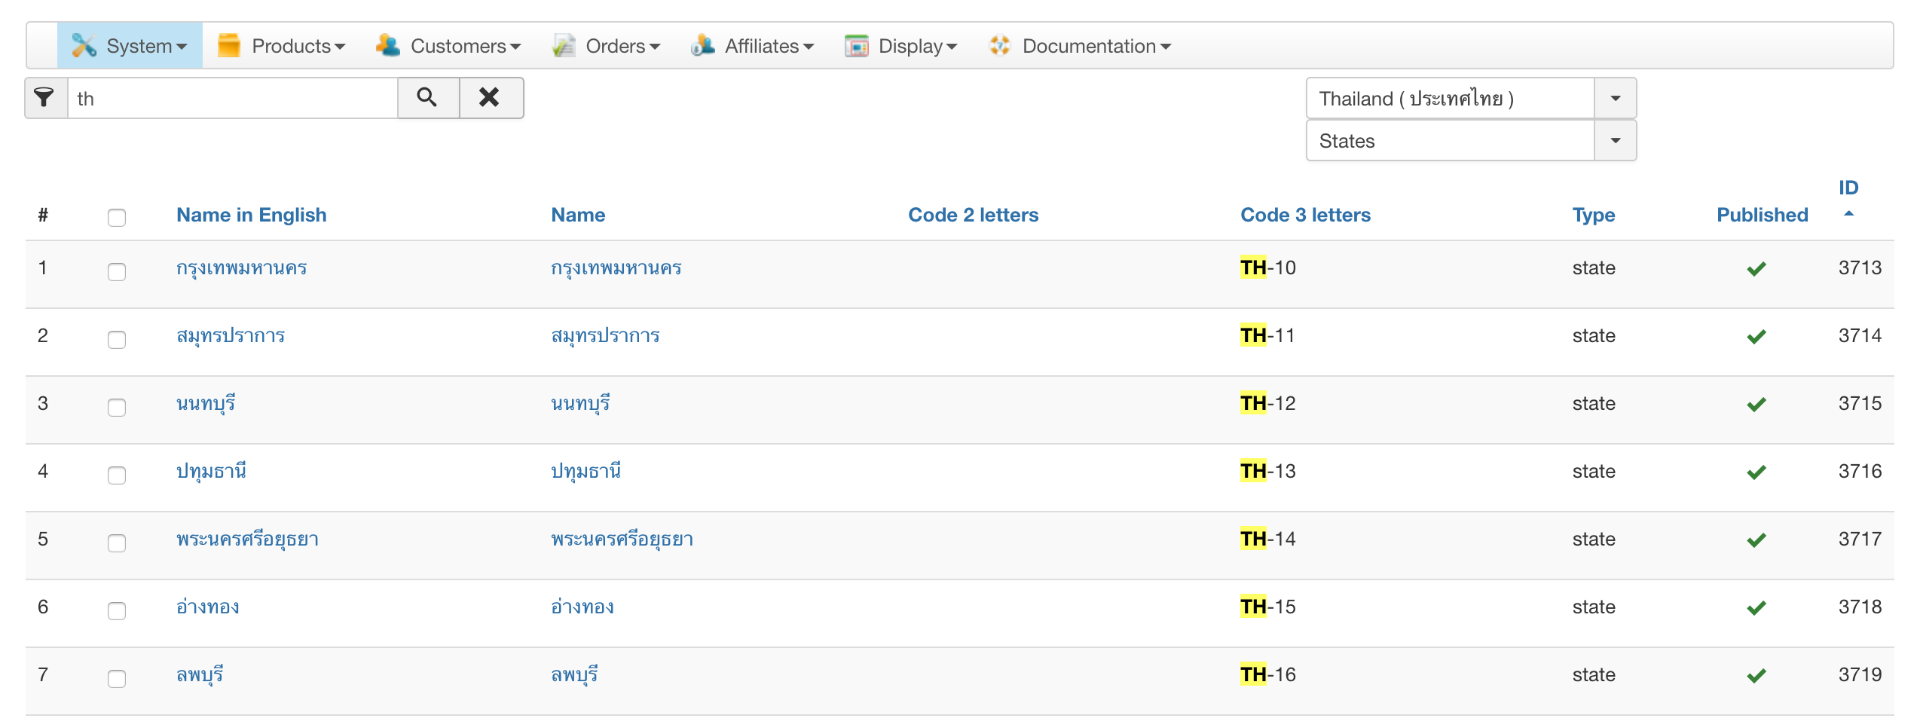The image size is (1920, 720).
Task: Sort by Name in English column
Action: coord(251,215)
